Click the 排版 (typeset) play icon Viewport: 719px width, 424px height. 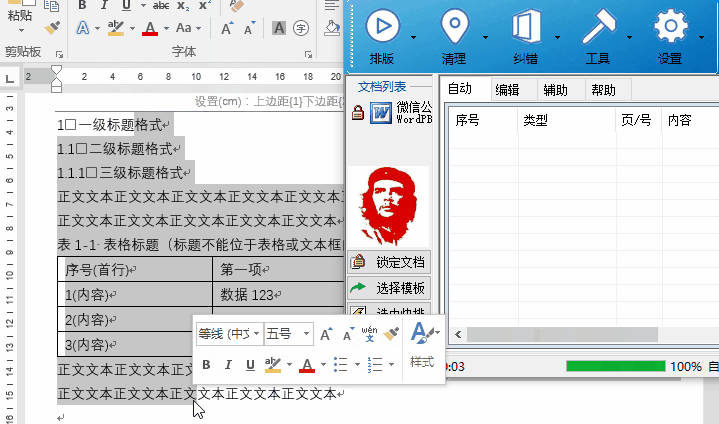[383, 27]
